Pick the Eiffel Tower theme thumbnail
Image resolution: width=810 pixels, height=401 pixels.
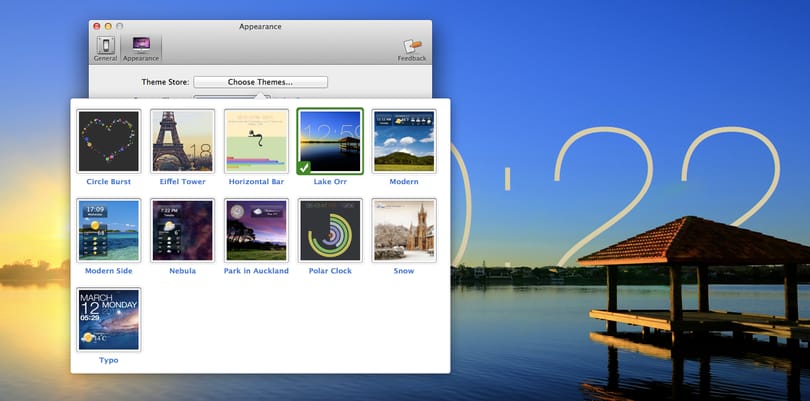coord(182,141)
